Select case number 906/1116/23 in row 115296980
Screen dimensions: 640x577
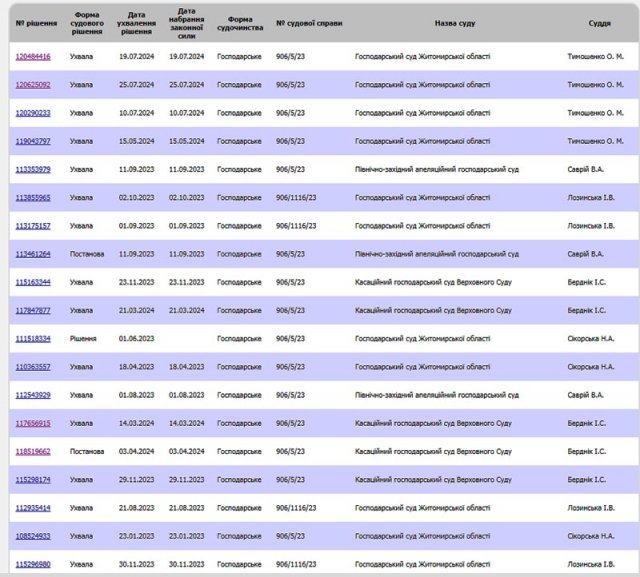[x=296, y=564]
